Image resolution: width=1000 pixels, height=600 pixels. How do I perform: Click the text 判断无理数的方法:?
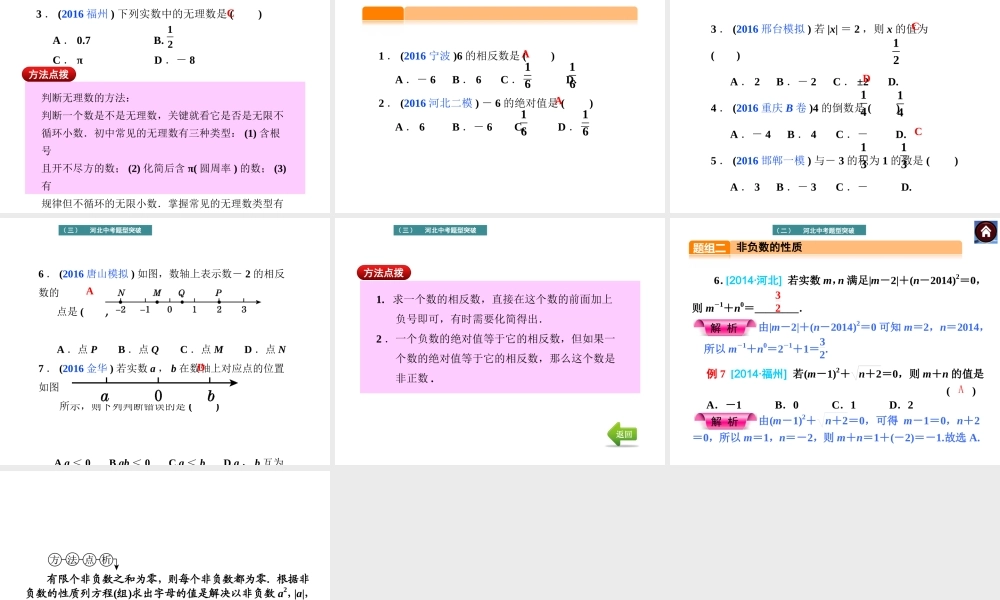(x=85, y=98)
